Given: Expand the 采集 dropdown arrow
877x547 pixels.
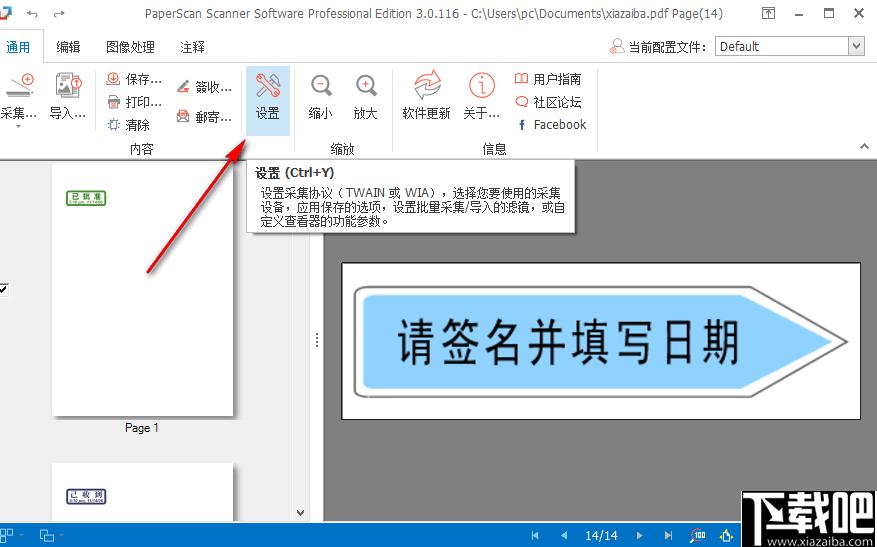Looking at the screenshot, I should point(18,127).
